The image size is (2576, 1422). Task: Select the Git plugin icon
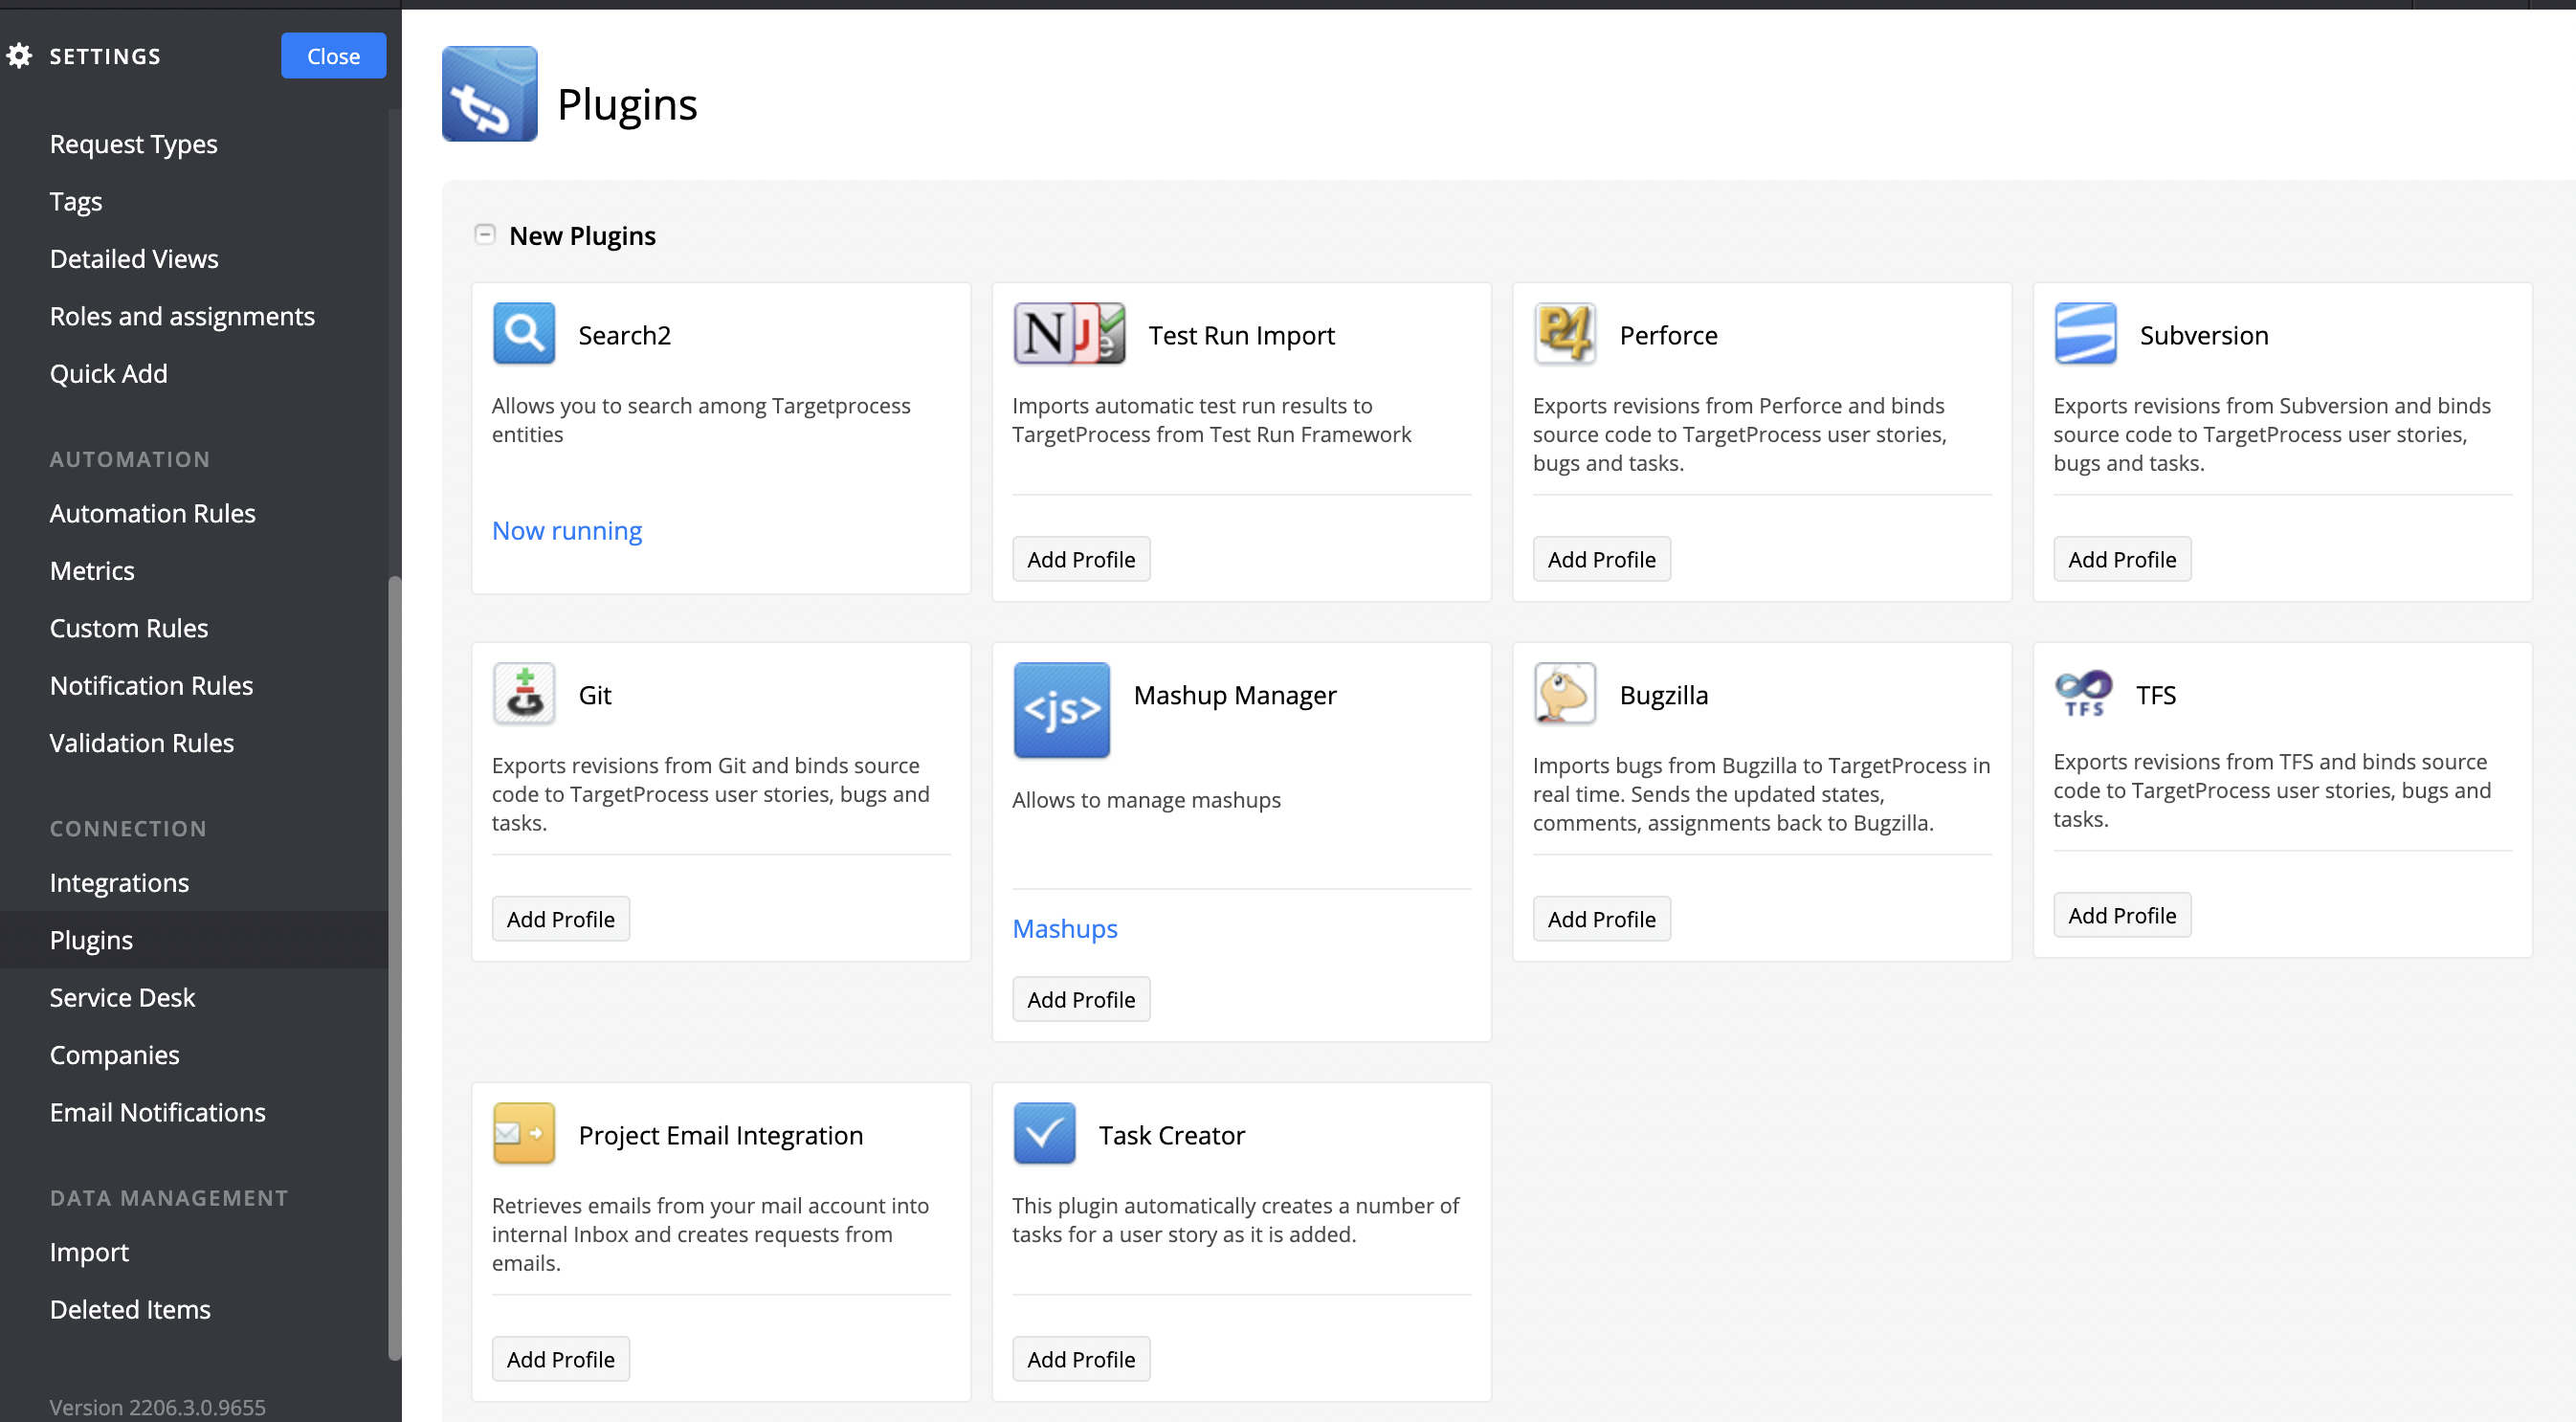(x=523, y=693)
